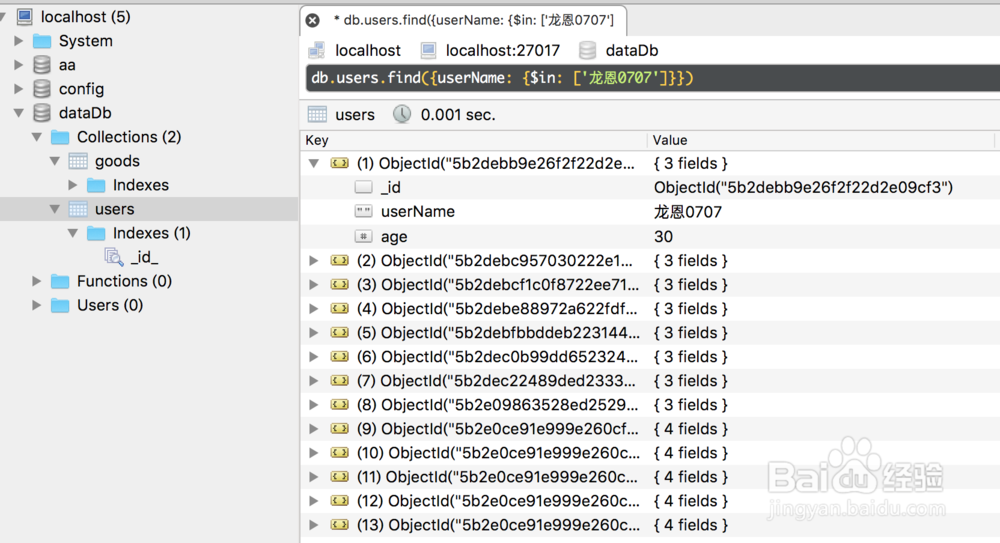Expand record (2) in results
Viewport: 1000px width, 543px height.
pyautogui.click(x=314, y=260)
